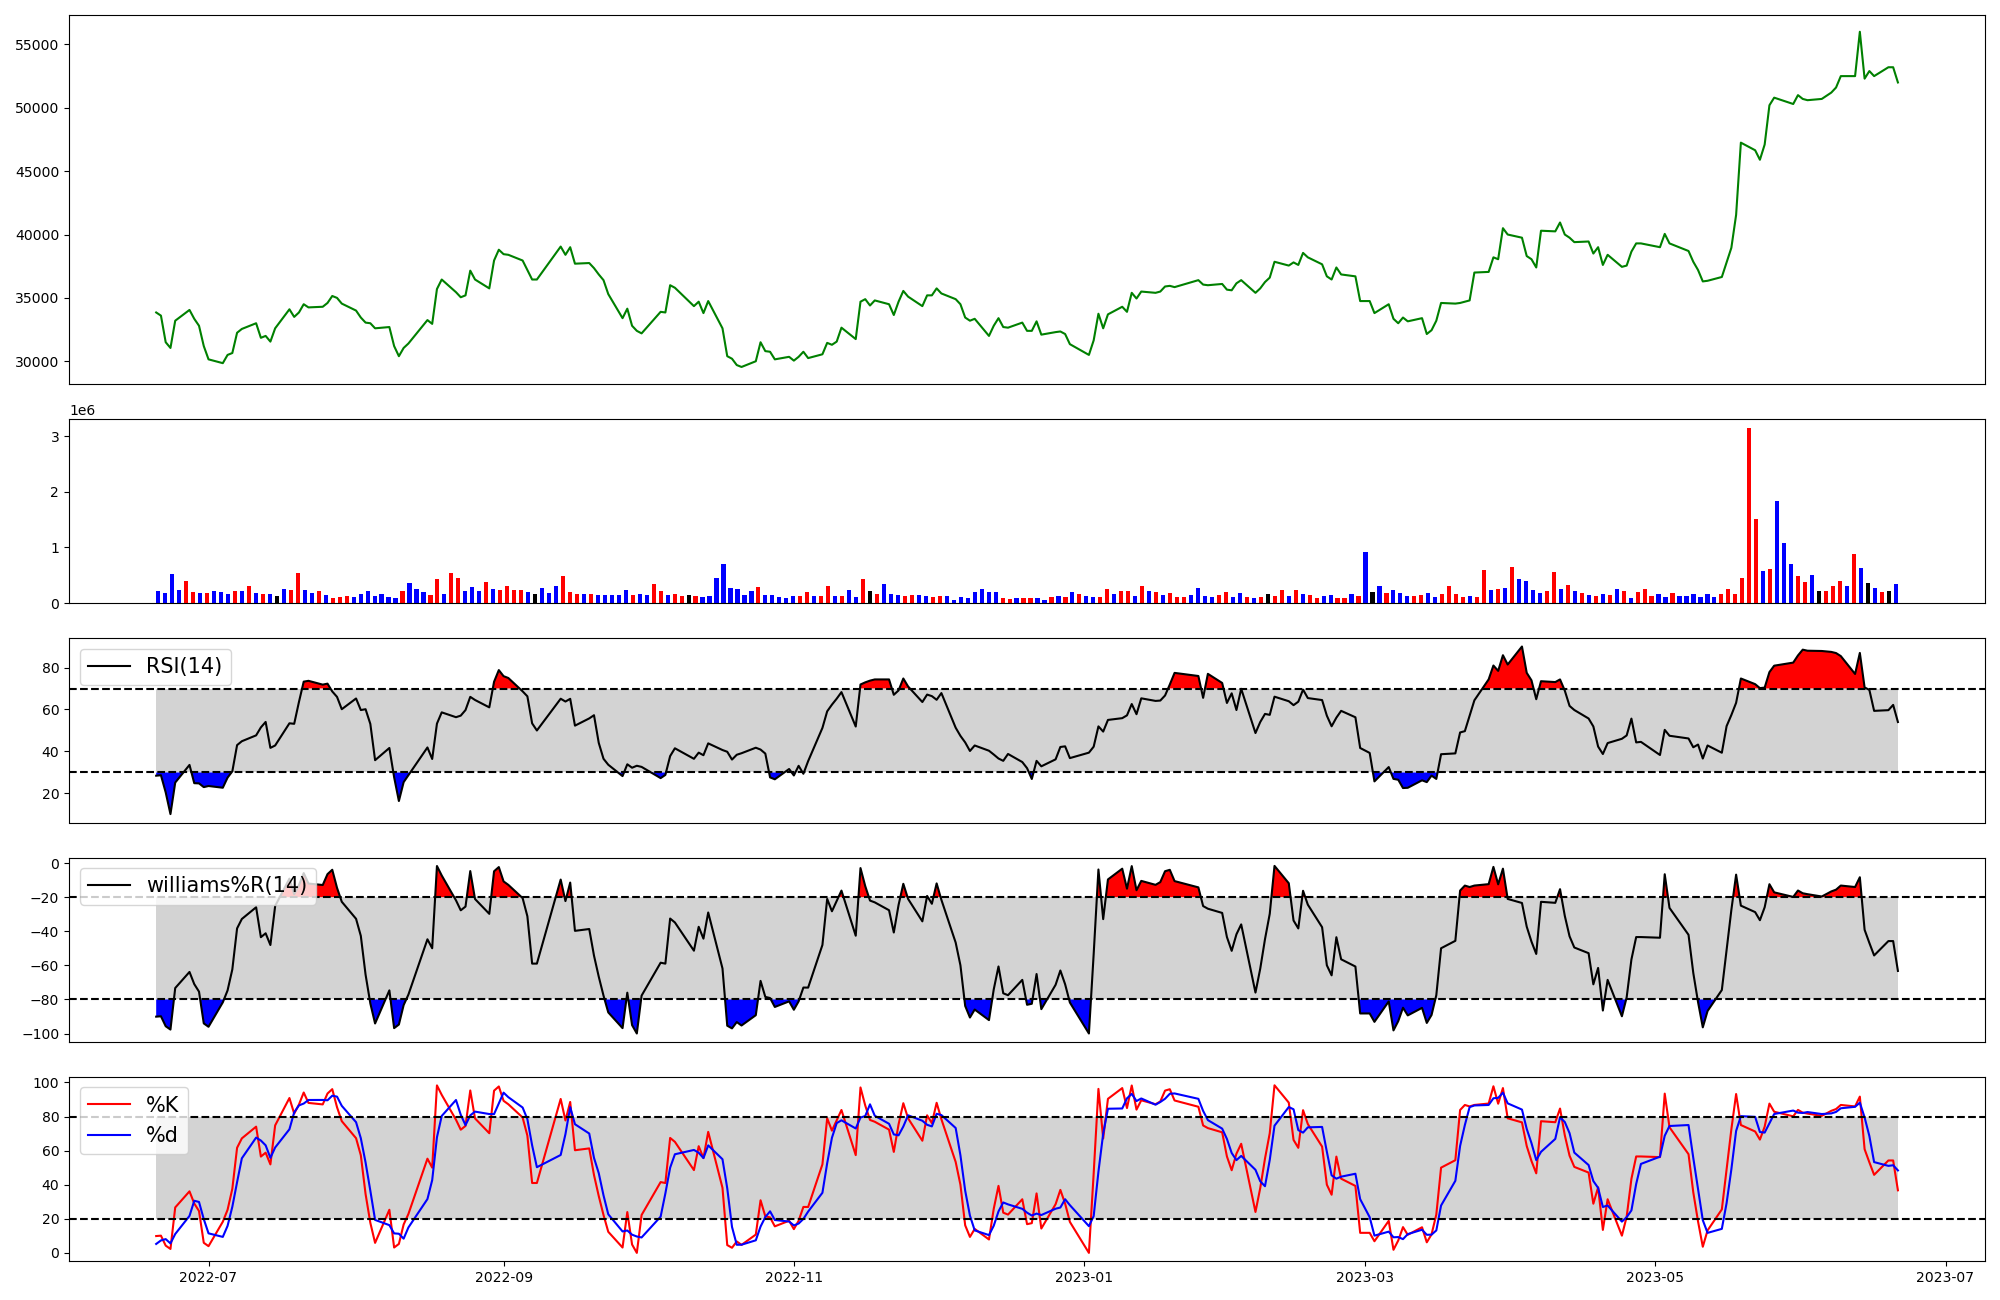Click the 55000 price axis tick label
This screenshot has height=1300, width=2000.
pyautogui.click(x=37, y=45)
